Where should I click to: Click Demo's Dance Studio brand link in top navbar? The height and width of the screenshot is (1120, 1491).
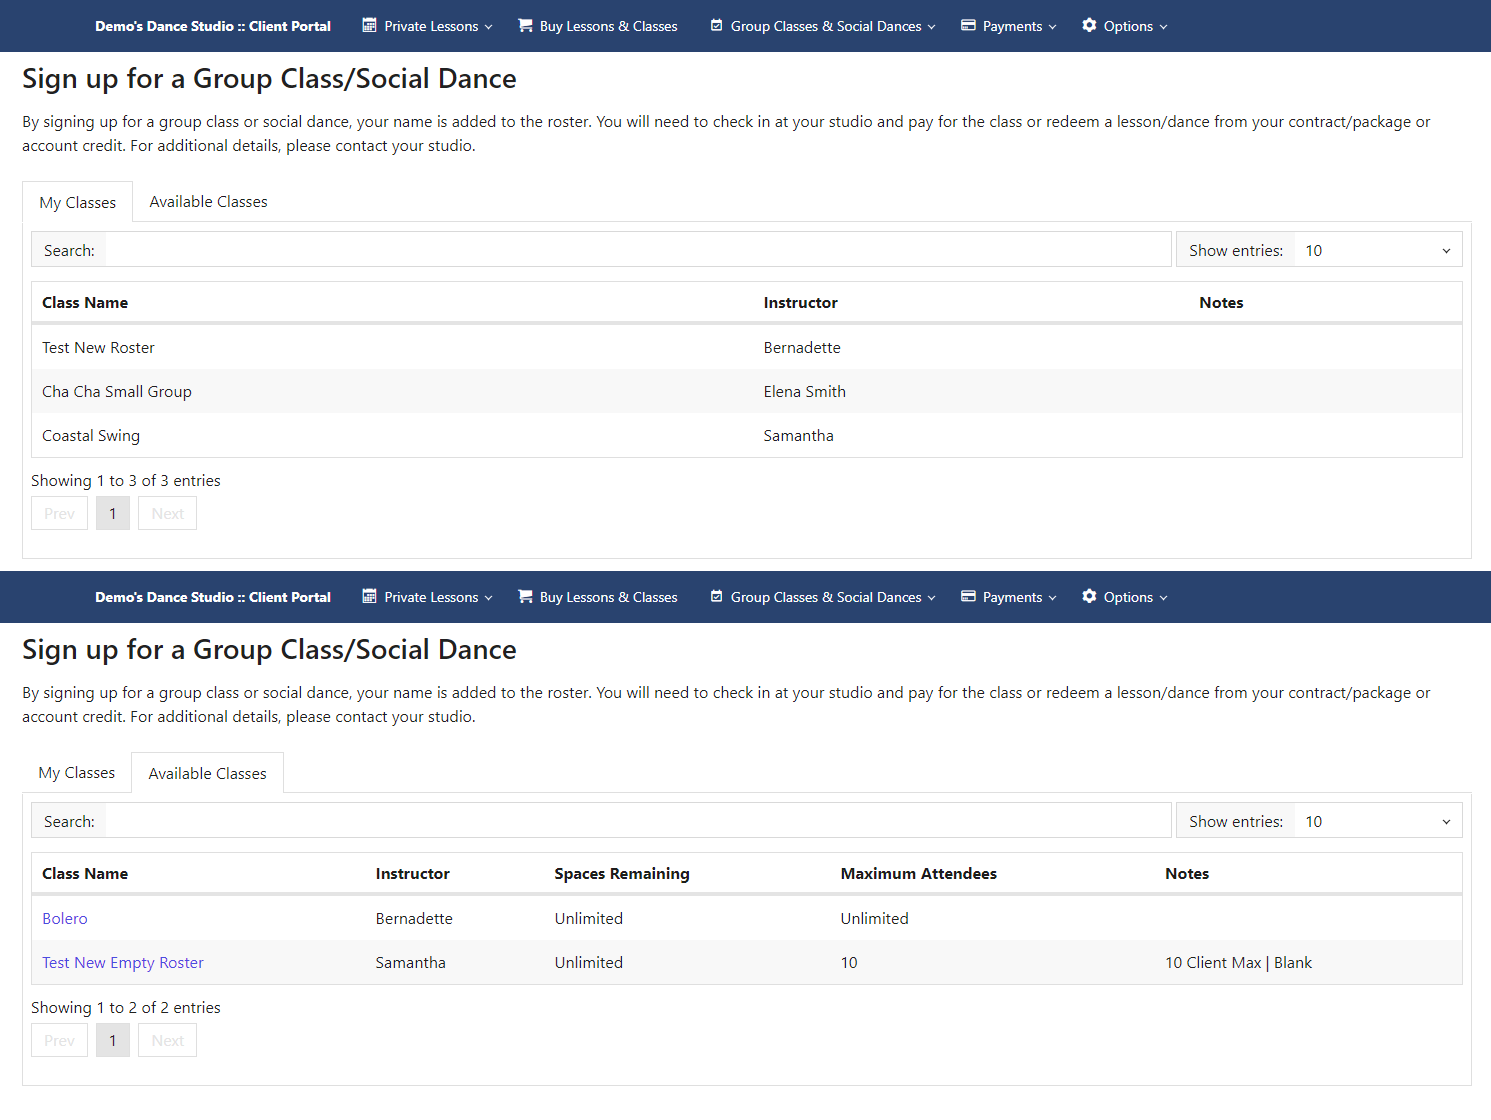(213, 26)
